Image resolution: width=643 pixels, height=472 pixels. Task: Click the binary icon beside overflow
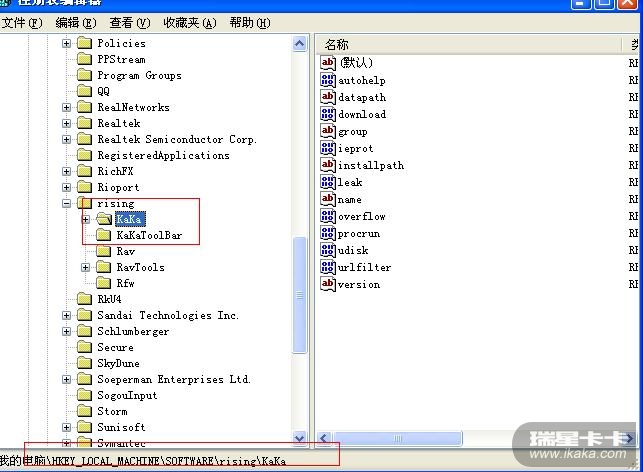pos(328,216)
